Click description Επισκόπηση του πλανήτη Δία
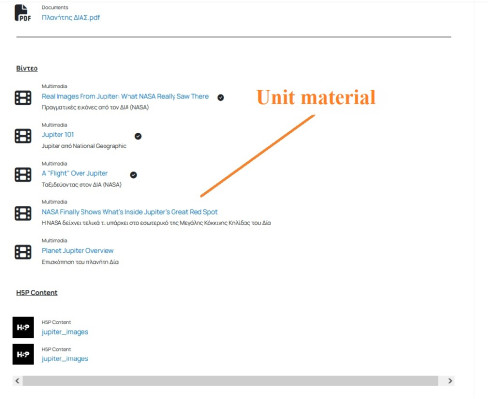Viewport: 500px width, 399px height. click(x=80, y=262)
